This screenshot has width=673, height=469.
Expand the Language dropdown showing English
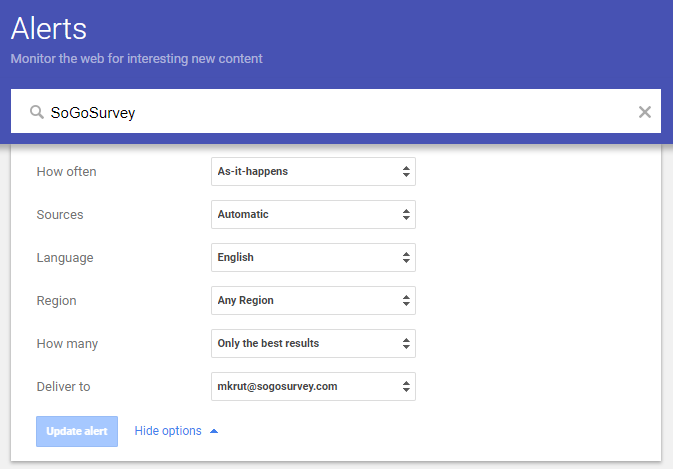(x=313, y=257)
